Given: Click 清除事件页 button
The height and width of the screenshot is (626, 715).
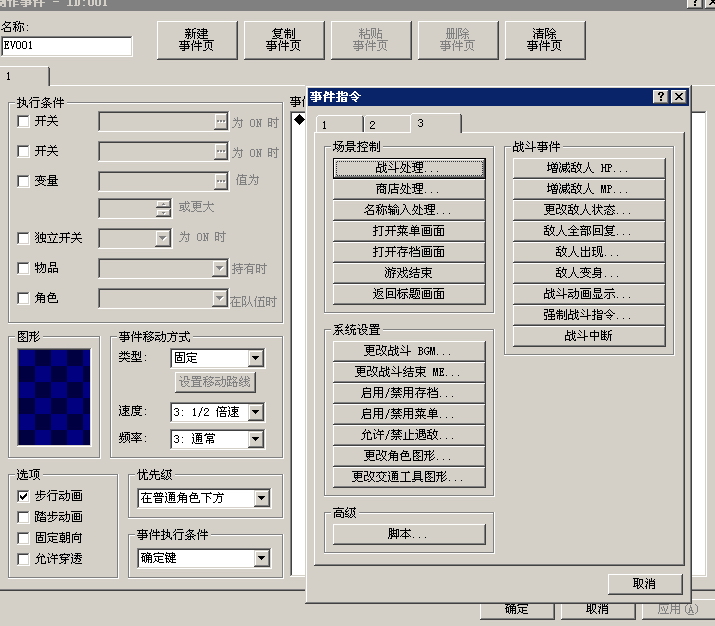Looking at the screenshot, I should (545, 40).
